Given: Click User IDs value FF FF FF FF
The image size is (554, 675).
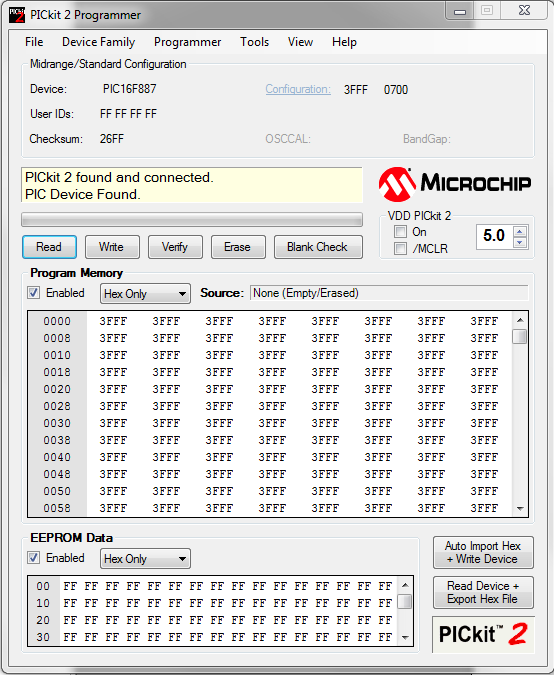Looking at the screenshot, I should 128,114.
